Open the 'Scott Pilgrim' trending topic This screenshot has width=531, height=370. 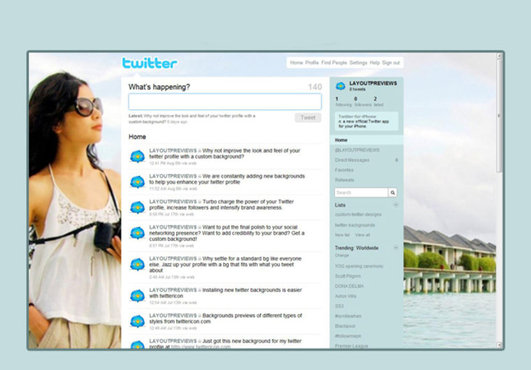point(348,276)
